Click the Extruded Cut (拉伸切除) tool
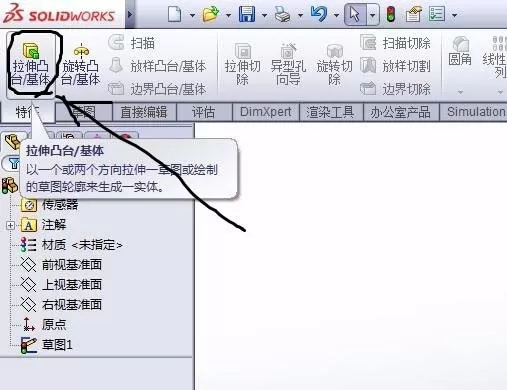507x390 pixels. tap(242, 64)
